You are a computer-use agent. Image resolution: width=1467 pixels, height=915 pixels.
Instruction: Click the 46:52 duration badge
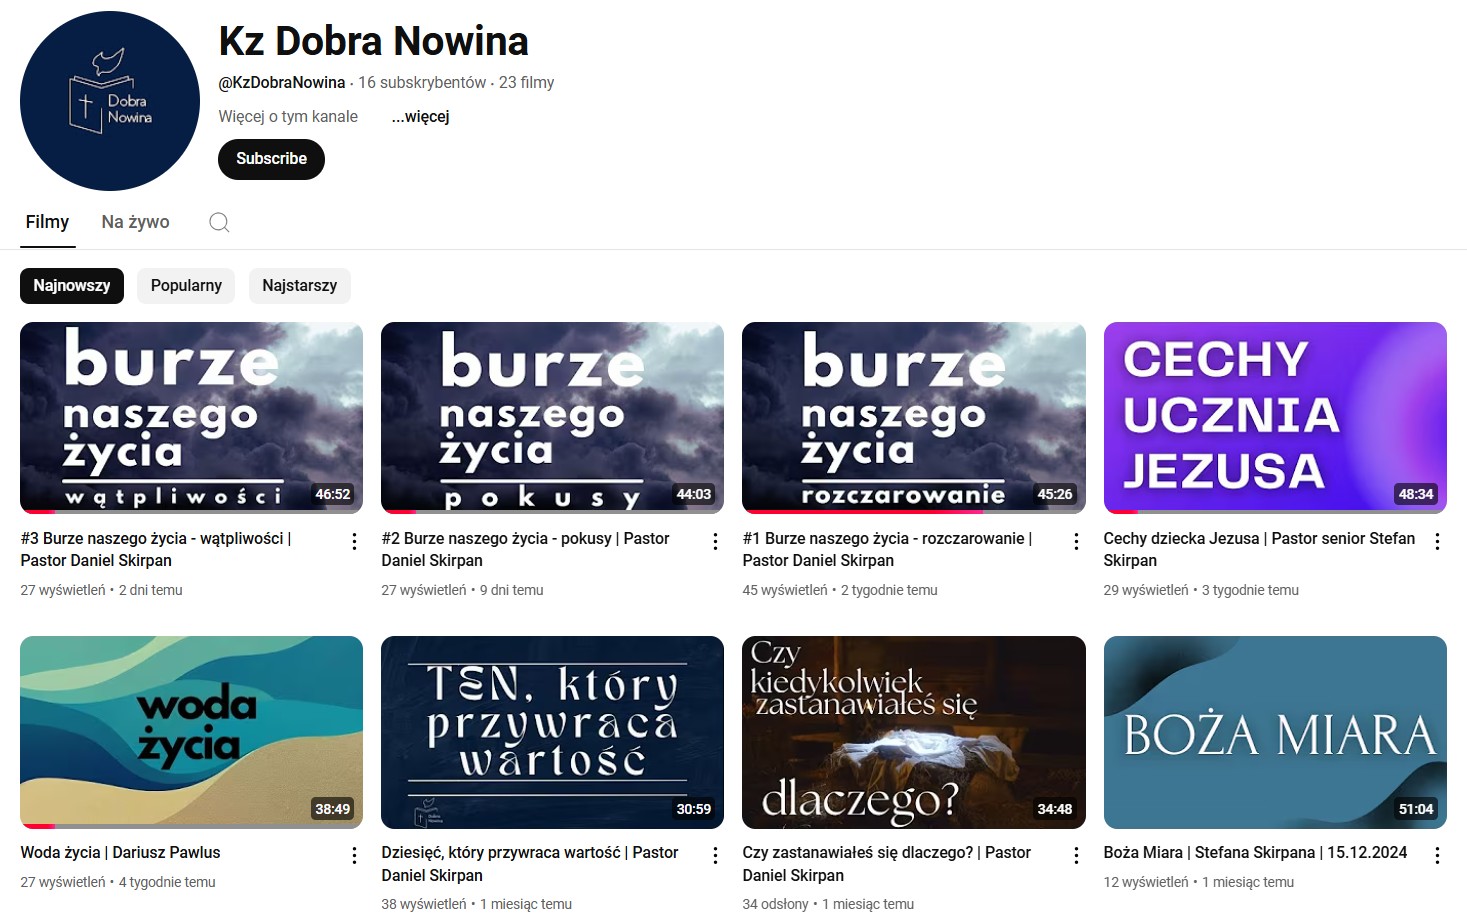[333, 494]
